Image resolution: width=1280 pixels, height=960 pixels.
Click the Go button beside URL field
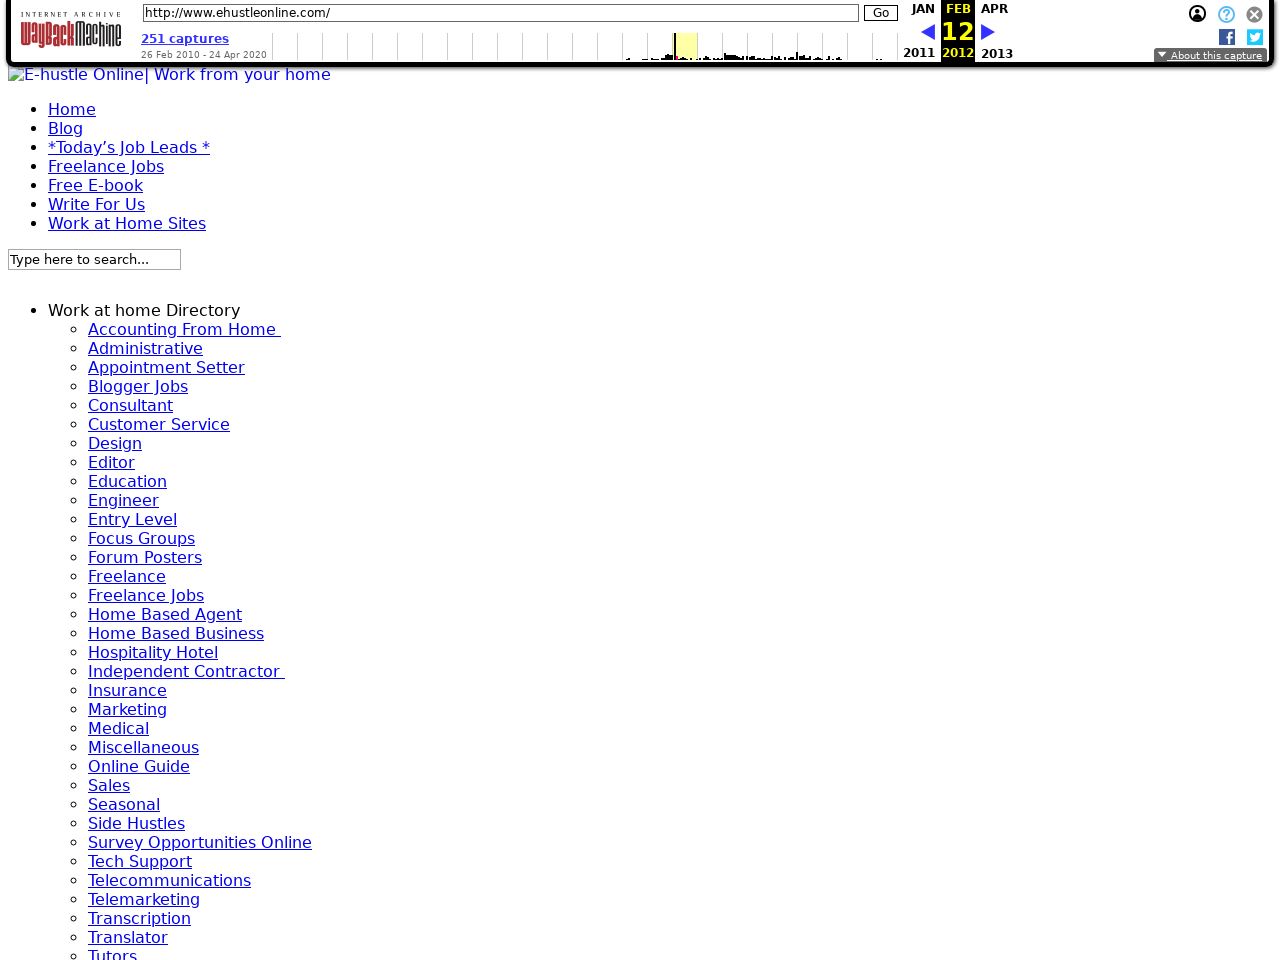[x=880, y=13]
